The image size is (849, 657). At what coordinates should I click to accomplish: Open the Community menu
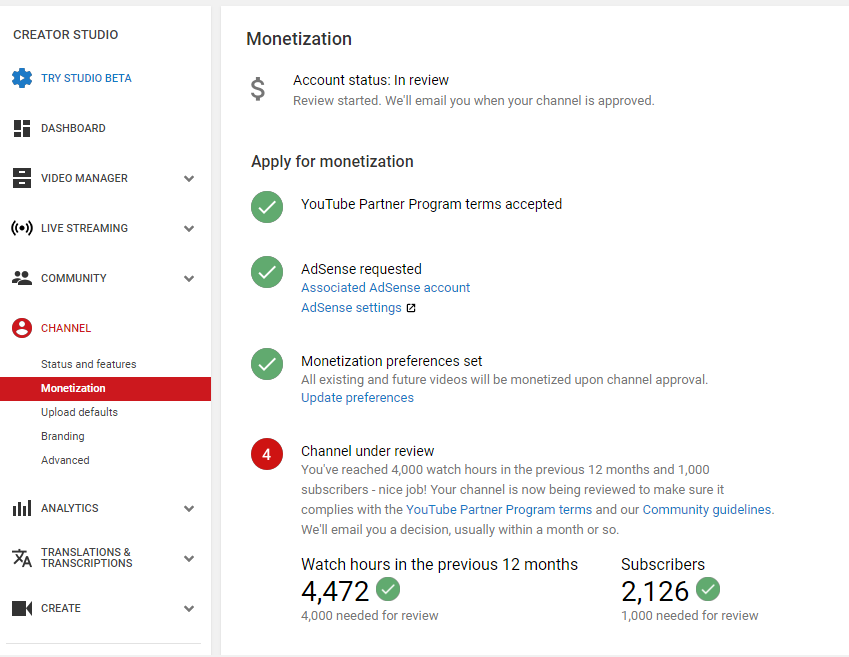coord(74,278)
